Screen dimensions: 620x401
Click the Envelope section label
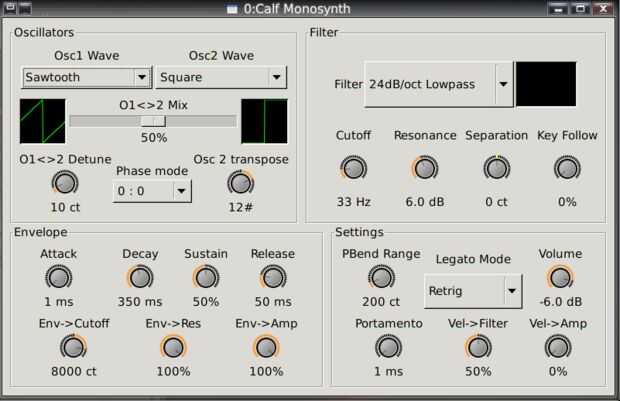(x=40, y=232)
